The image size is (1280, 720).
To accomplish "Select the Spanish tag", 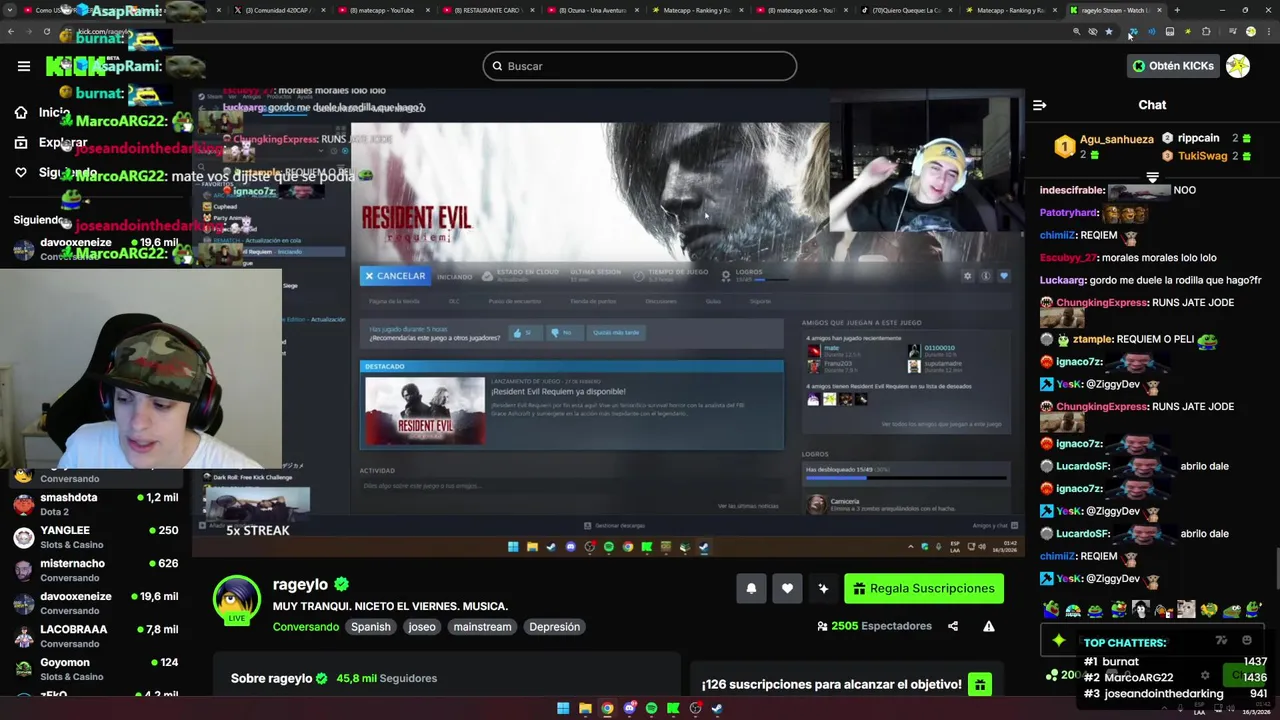I will coord(370,627).
